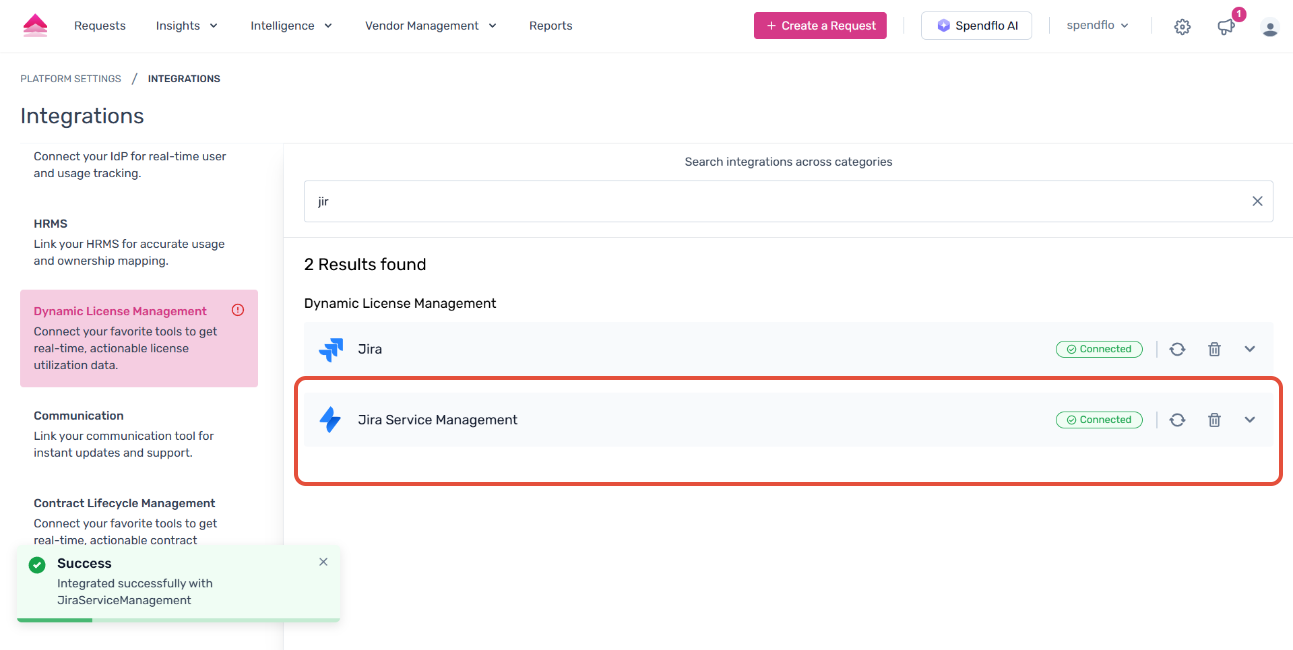
Task: Click the green success checkmark icon
Action: tap(37, 564)
